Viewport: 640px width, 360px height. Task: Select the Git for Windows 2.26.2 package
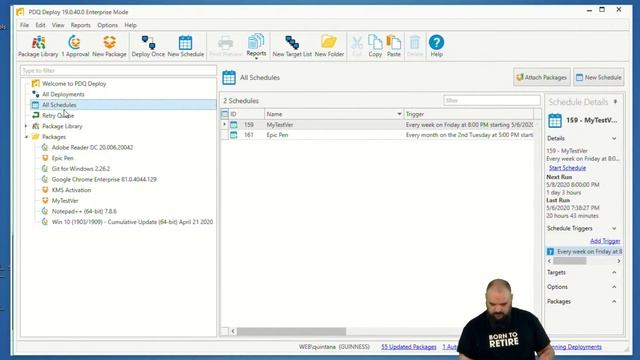coord(81,169)
